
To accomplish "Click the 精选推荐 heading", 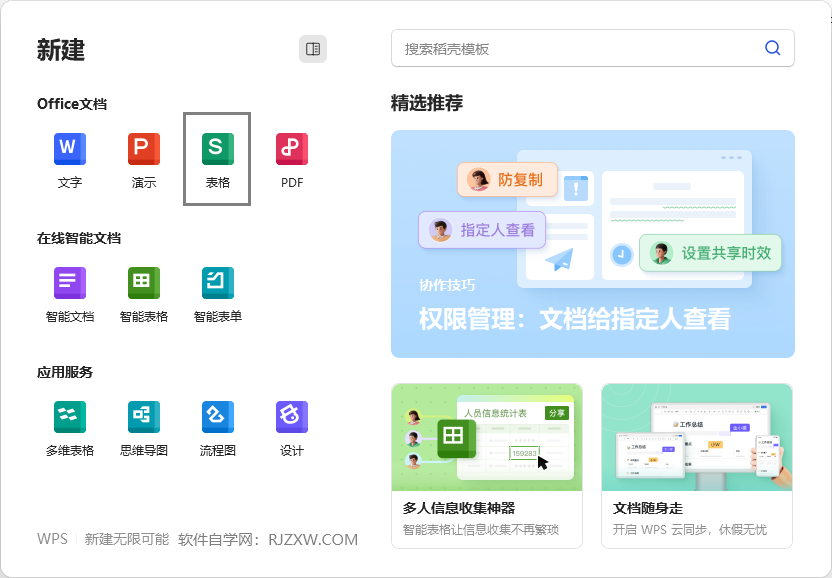I will pos(427,102).
